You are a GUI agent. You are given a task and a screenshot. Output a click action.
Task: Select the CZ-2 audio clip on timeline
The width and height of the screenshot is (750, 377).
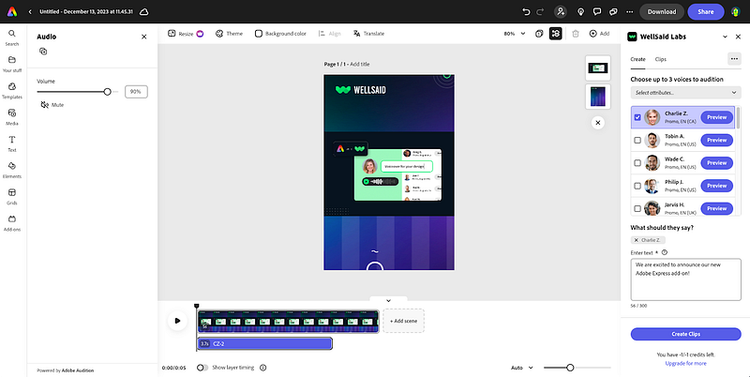(x=265, y=344)
